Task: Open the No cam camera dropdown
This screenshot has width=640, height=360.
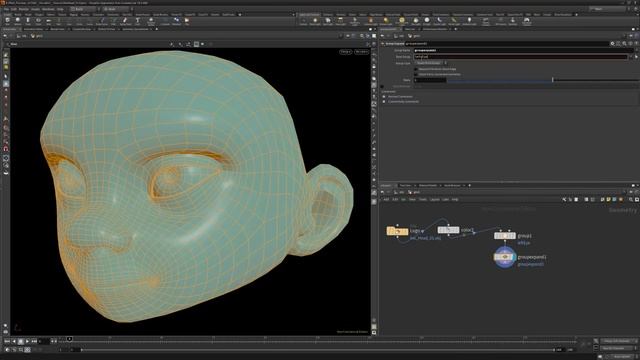Action: click(361, 52)
